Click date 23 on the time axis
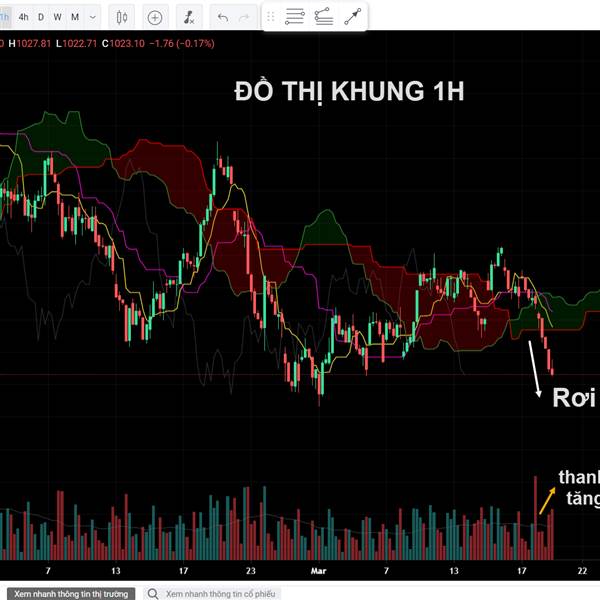 [x=251, y=571]
